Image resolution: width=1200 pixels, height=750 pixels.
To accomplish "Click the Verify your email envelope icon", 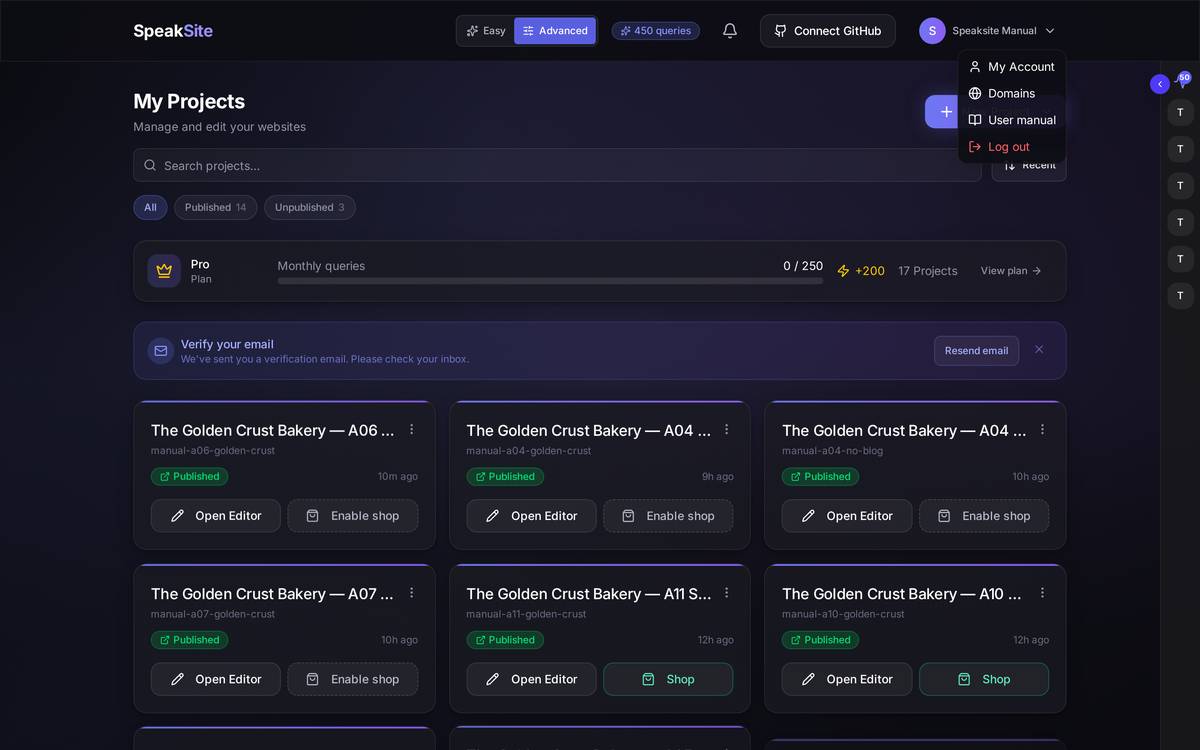I will tap(160, 351).
